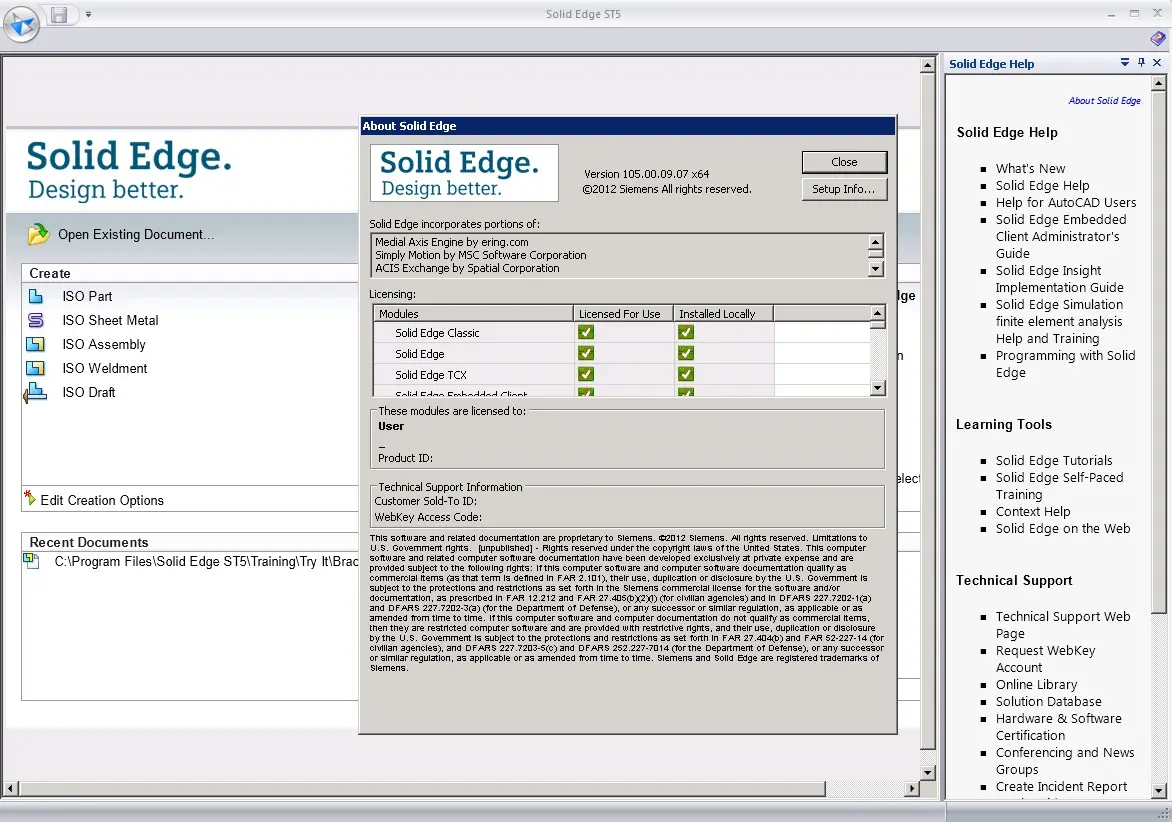Open Technical Support Web Page link
Screen dimensions: 1172x822
[1063, 625]
